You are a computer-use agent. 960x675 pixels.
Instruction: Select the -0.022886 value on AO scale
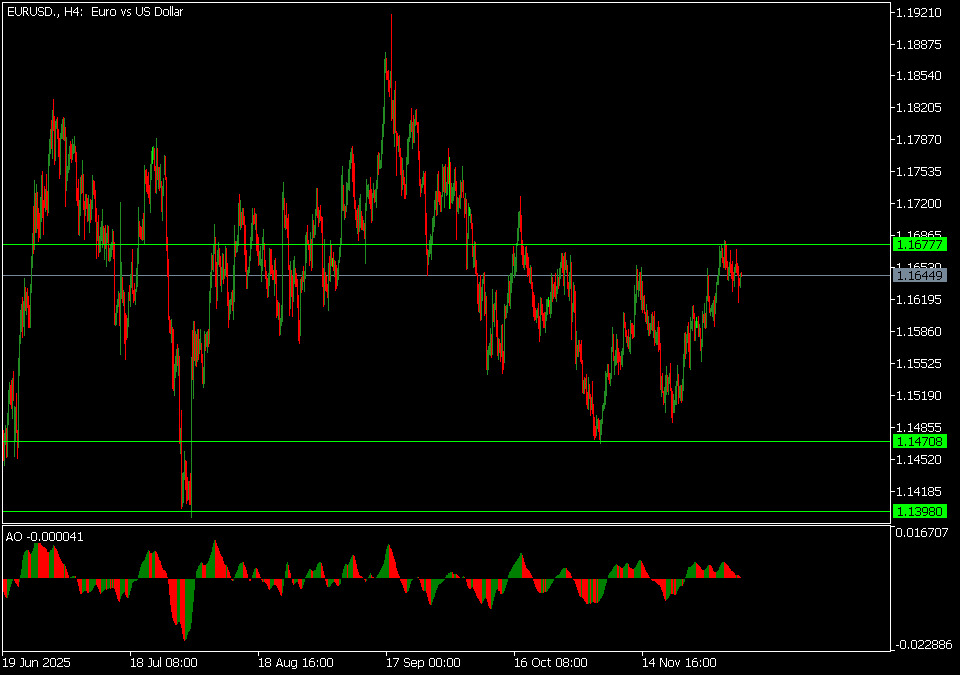(x=921, y=645)
